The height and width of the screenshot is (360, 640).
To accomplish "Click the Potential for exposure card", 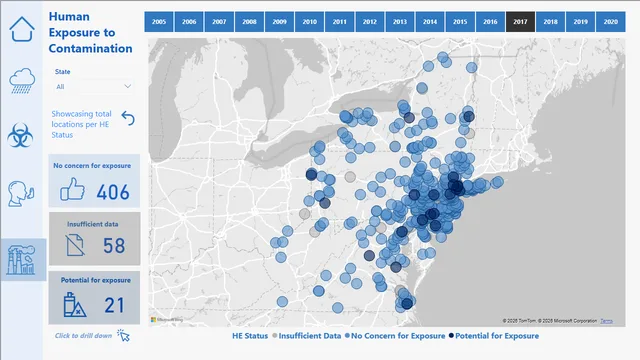I will pyautogui.click(x=94, y=298).
